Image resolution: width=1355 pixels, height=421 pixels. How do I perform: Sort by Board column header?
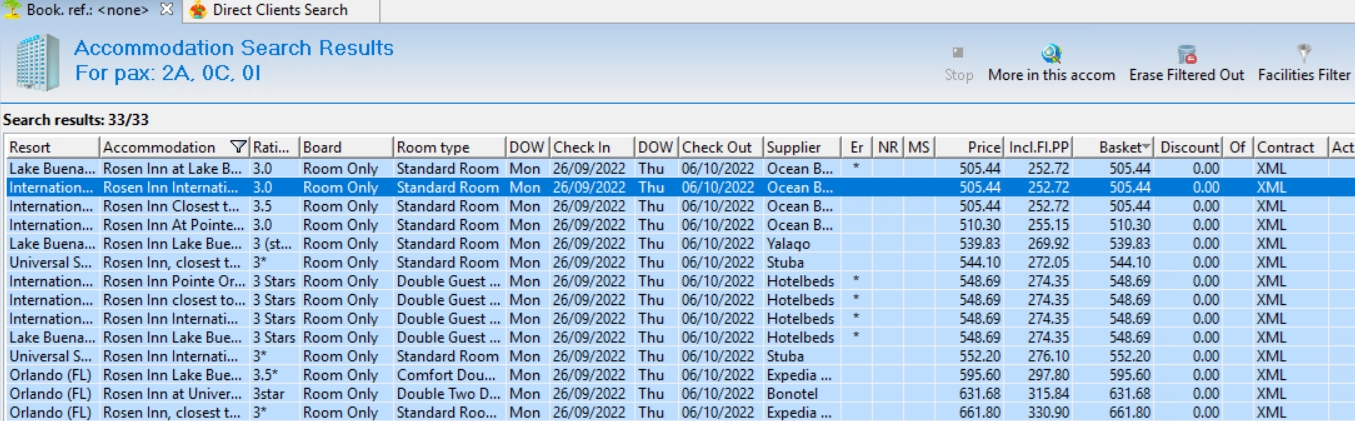(x=346, y=147)
